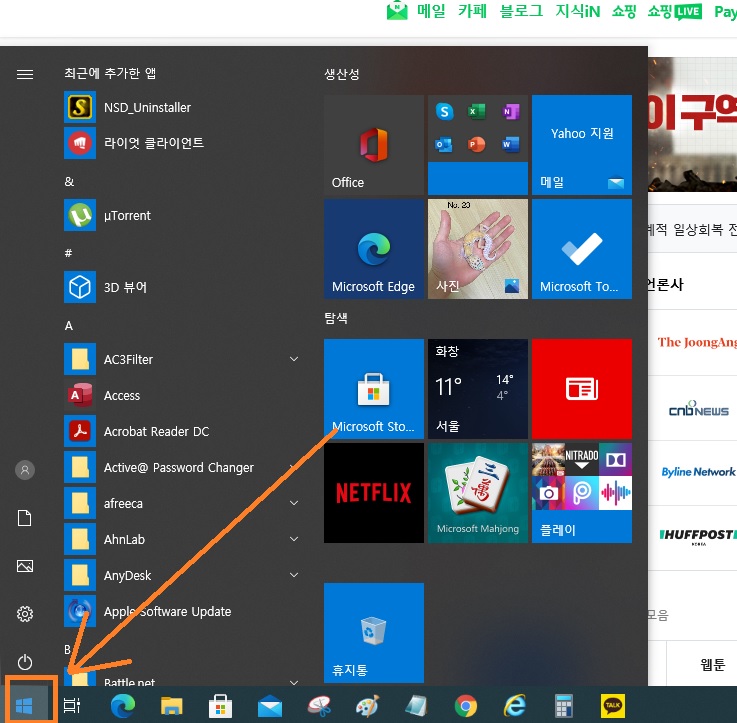Open the 휴지통 recycle bin tile

pos(374,633)
